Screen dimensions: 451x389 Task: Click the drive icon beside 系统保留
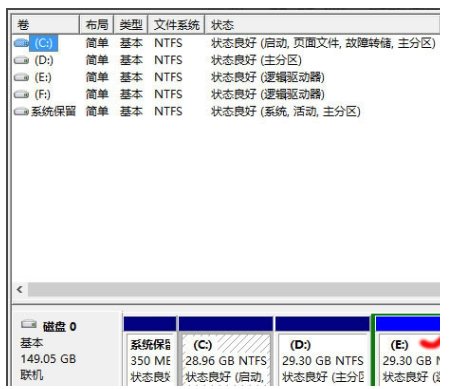[x=21, y=111]
